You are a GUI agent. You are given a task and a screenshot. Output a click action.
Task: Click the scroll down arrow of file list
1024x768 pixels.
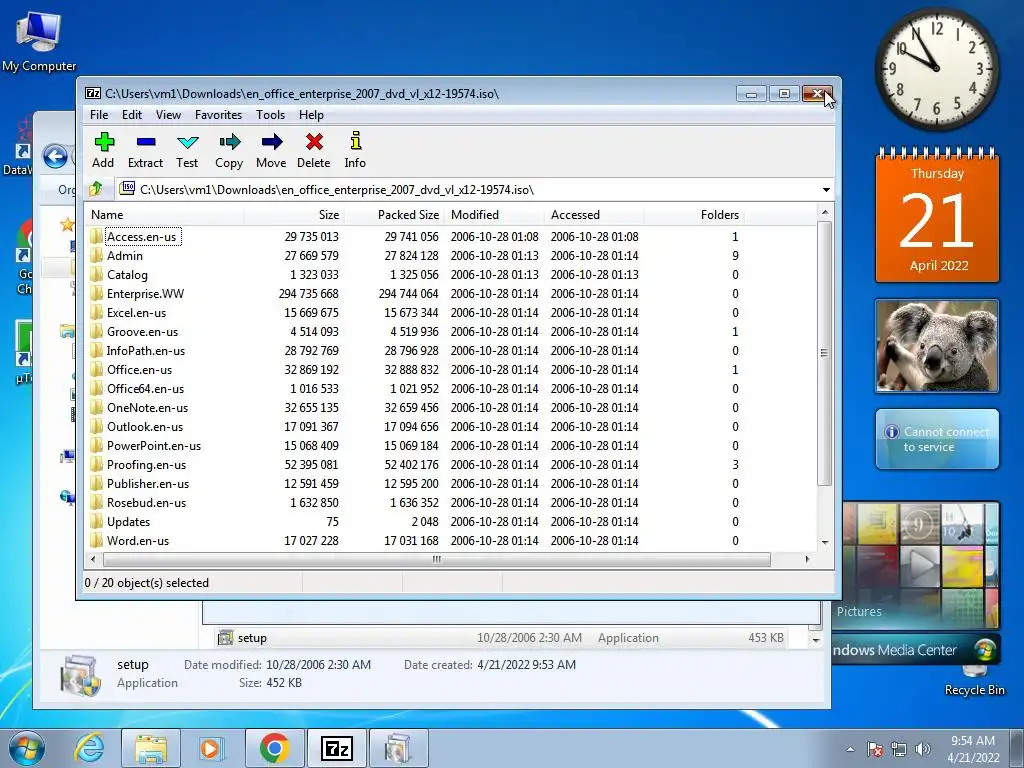click(x=825, y=543)
